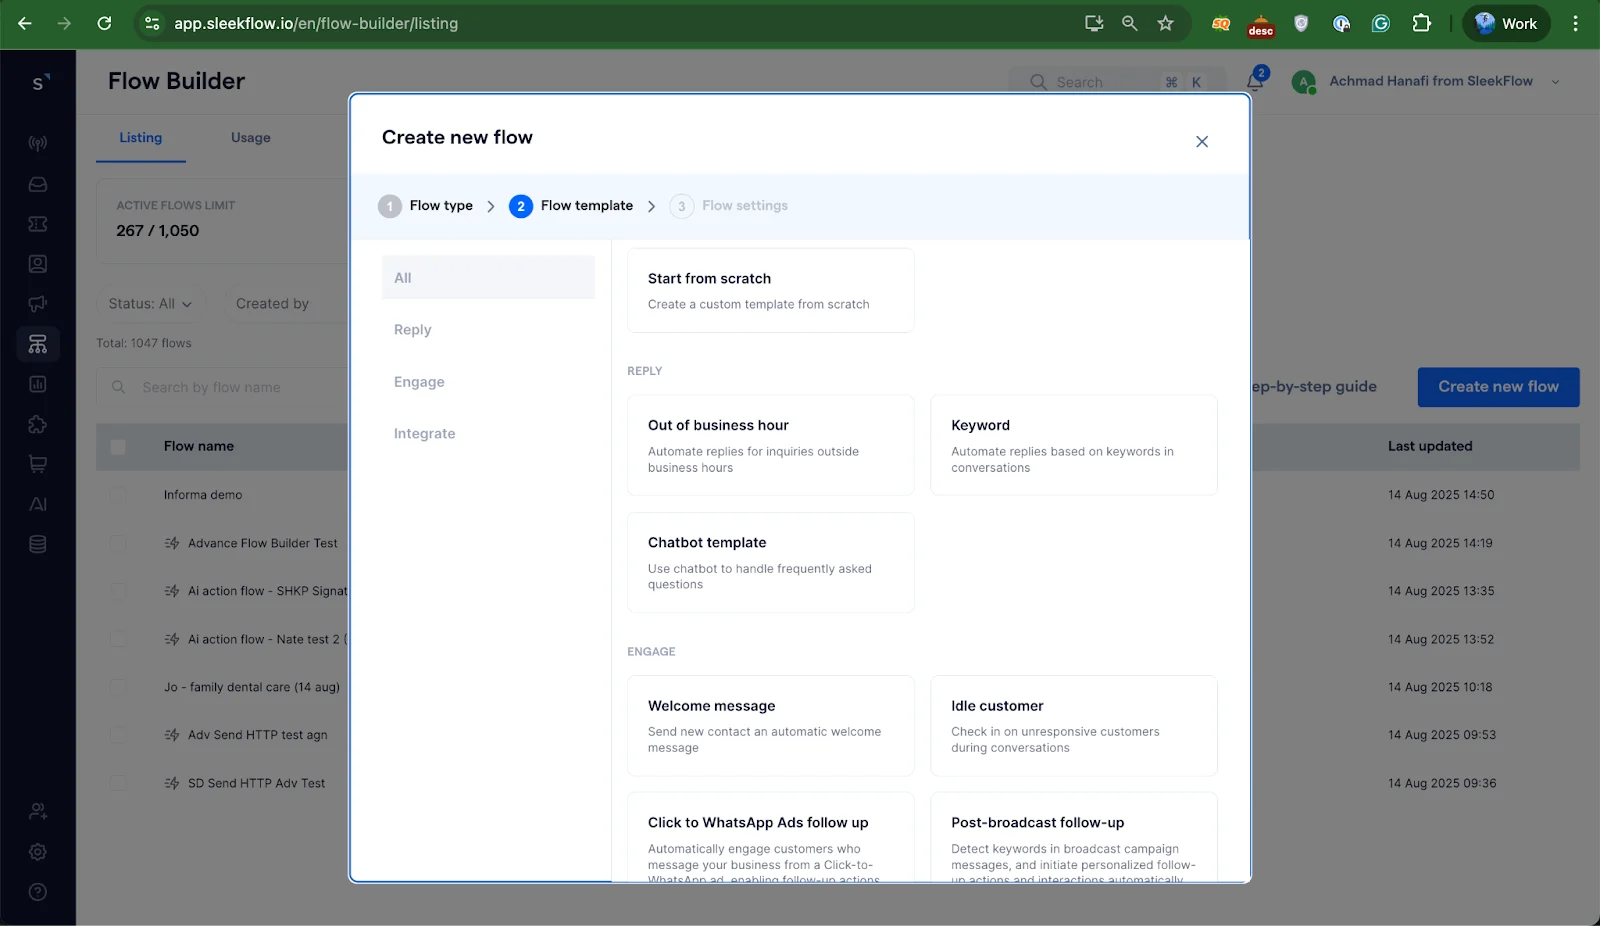
Task: Click the browser back arrow
Action: pos(25,23)
